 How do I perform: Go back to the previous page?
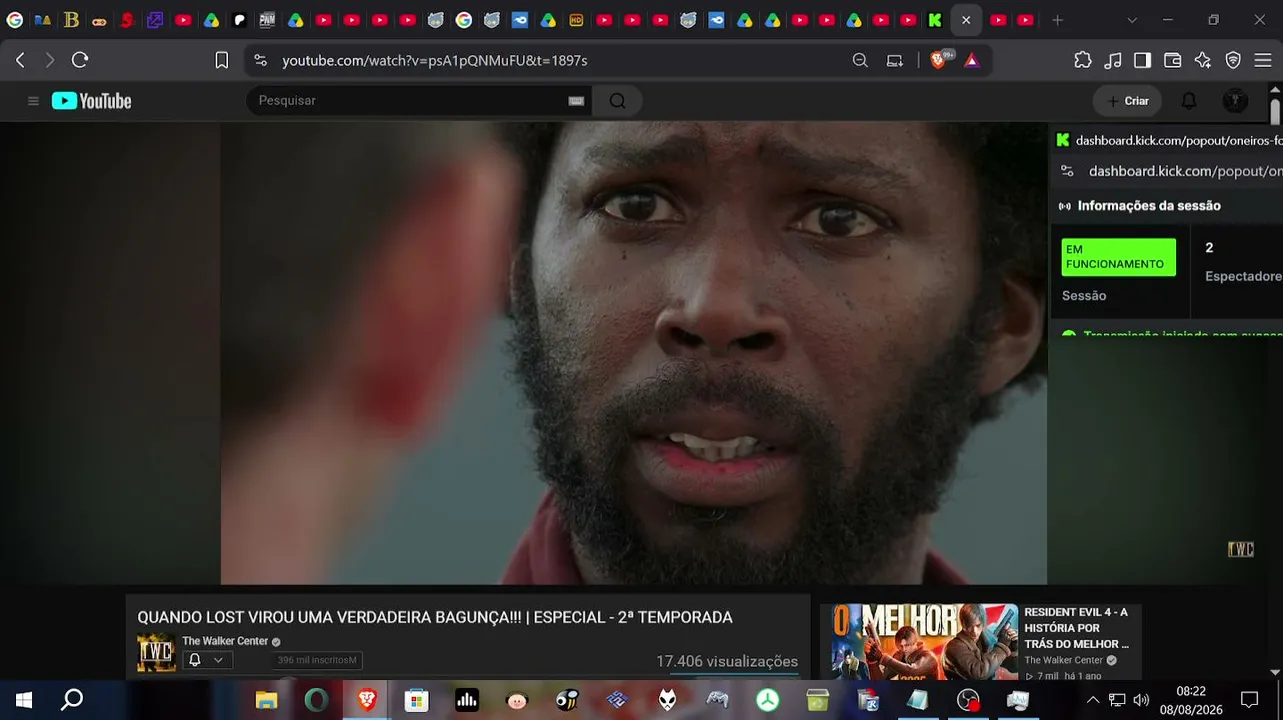point(20,60)
